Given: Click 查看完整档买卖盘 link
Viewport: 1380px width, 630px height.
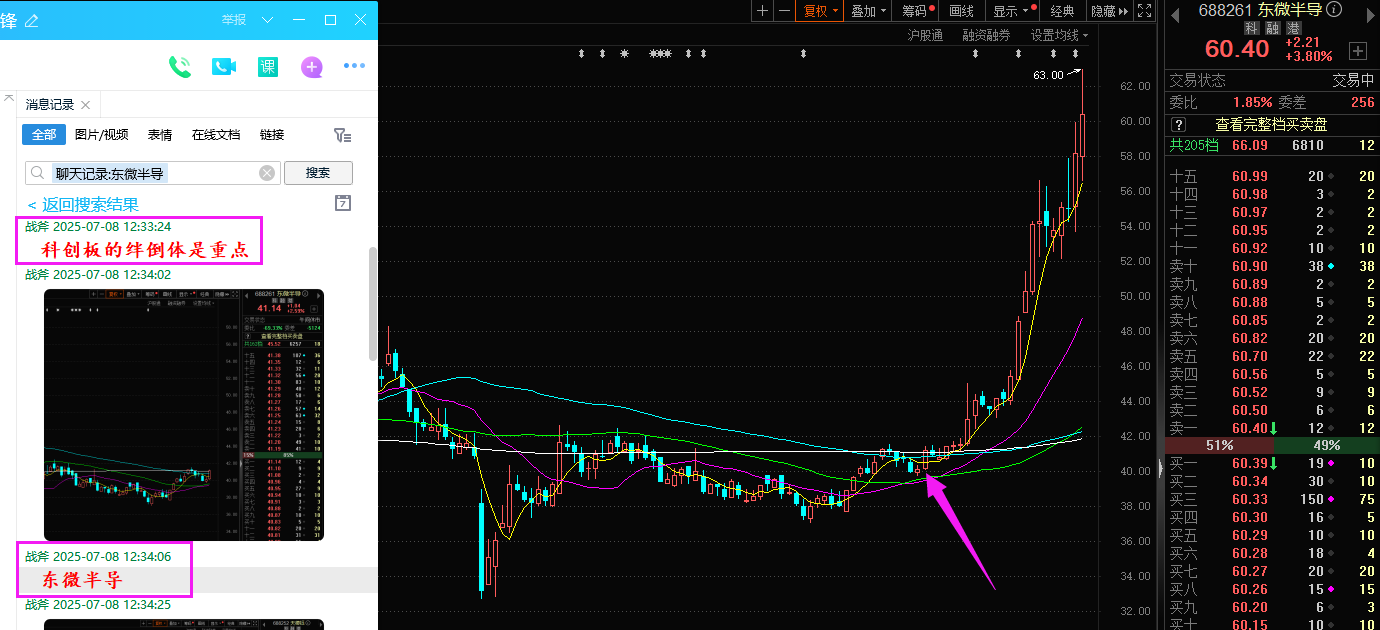Looking at the screenshot, I should pyautogui.click(x=1271, y=125).
